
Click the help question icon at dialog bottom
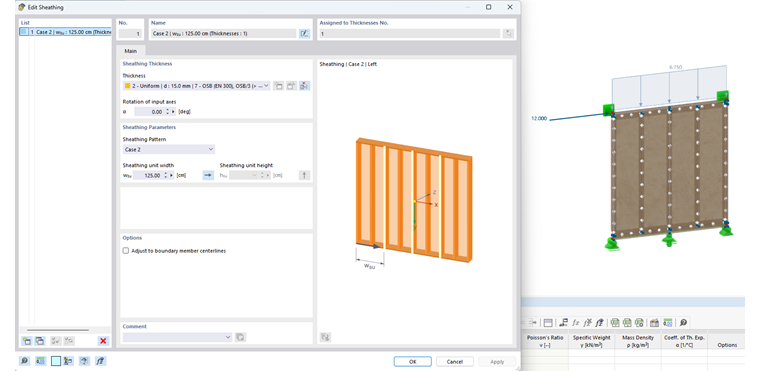(x=84, y=361)
